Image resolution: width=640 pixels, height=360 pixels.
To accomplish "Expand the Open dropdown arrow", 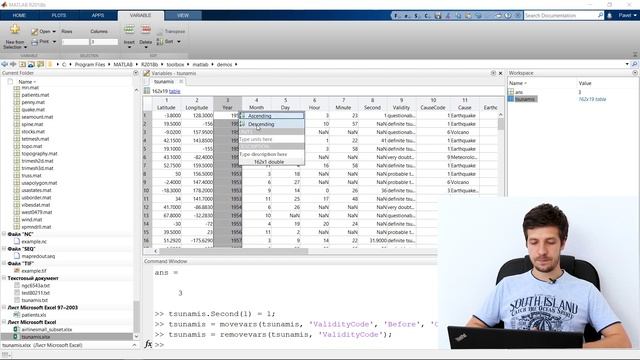I will coord(54,31).
